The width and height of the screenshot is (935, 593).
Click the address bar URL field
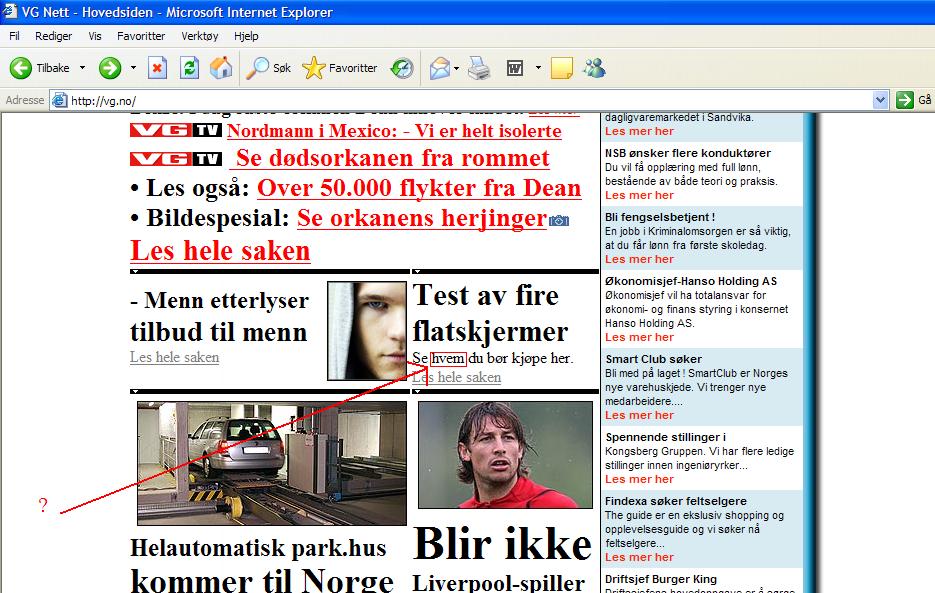click(x=471, y=100)
